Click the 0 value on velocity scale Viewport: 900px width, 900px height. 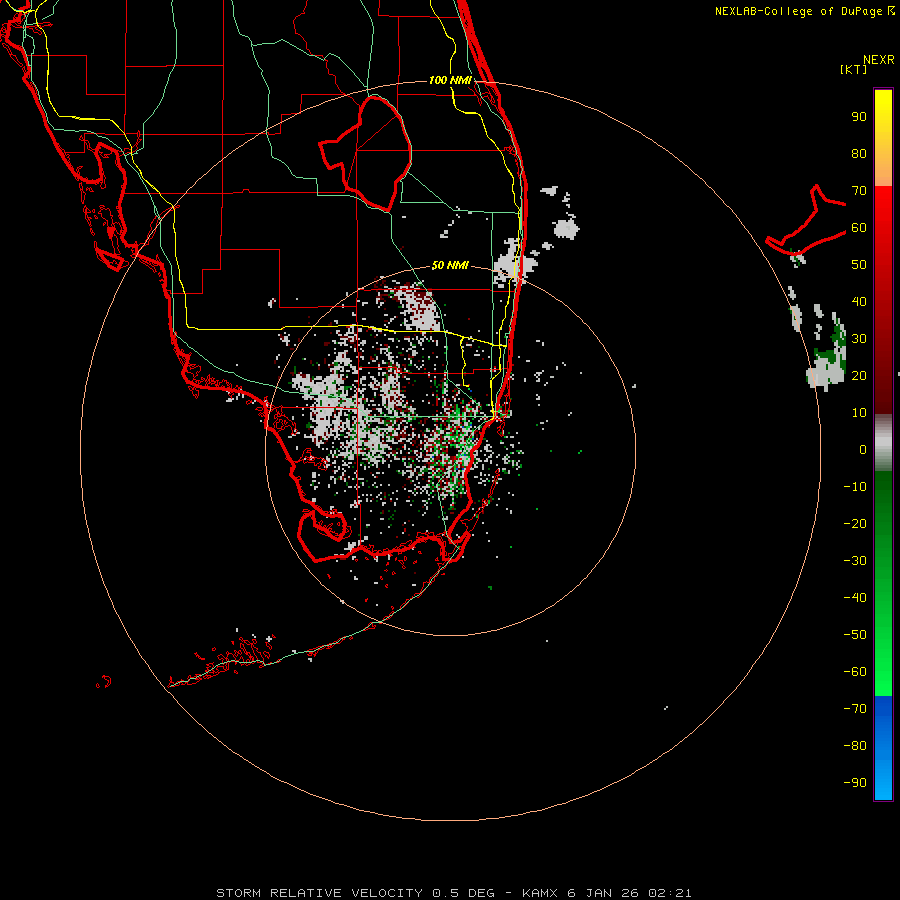click(x=863, y=450)
